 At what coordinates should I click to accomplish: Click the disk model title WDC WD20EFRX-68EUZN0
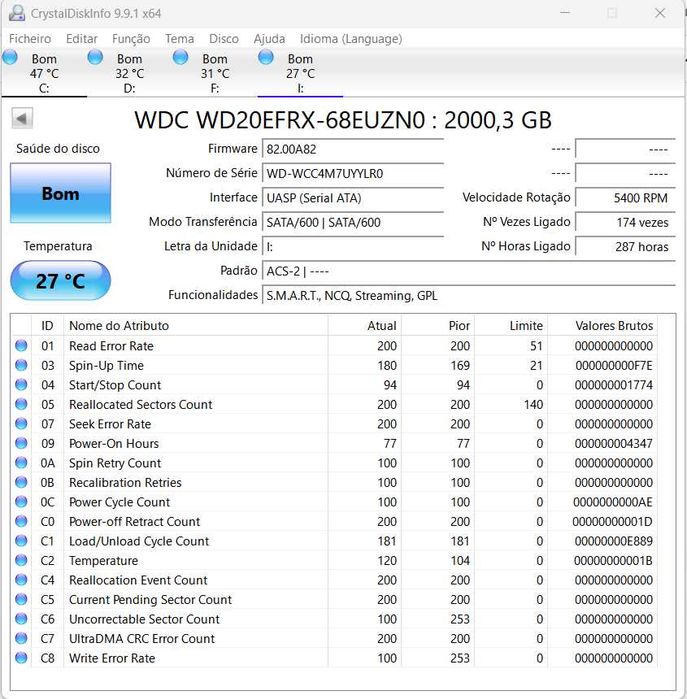tap(343, 120)
